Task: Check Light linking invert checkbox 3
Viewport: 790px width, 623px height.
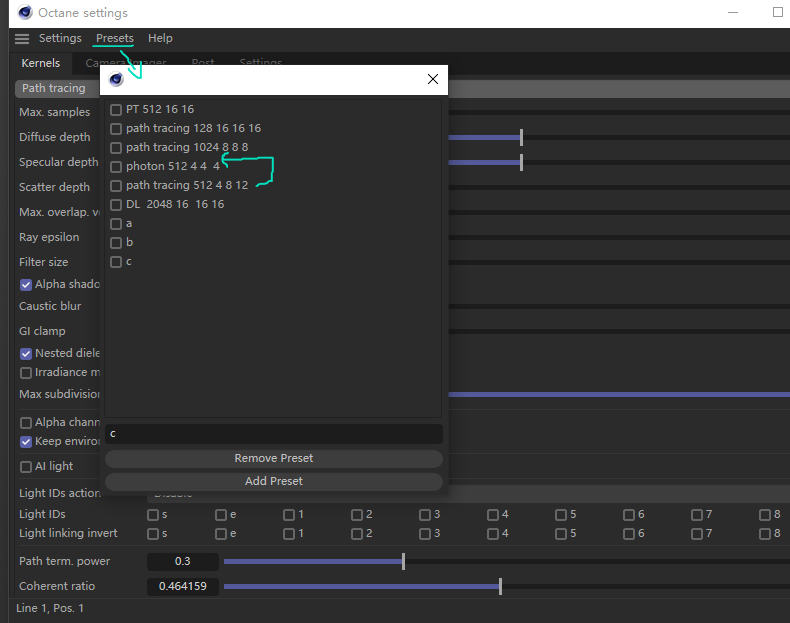Action: tap(425, 534)
